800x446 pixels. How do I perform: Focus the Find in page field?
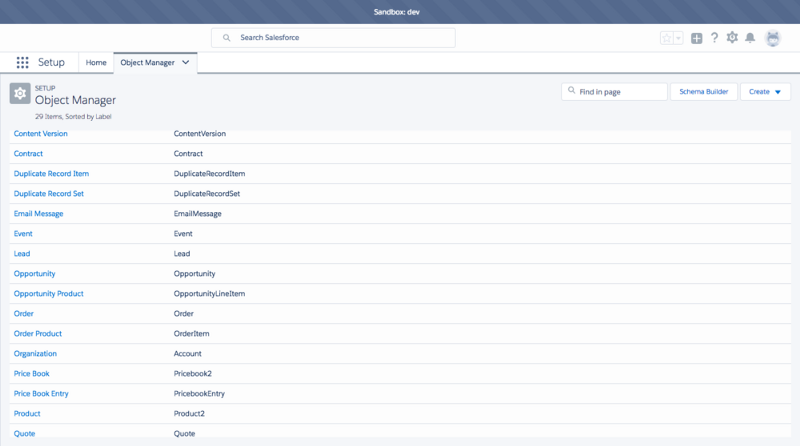coord(614,92)
